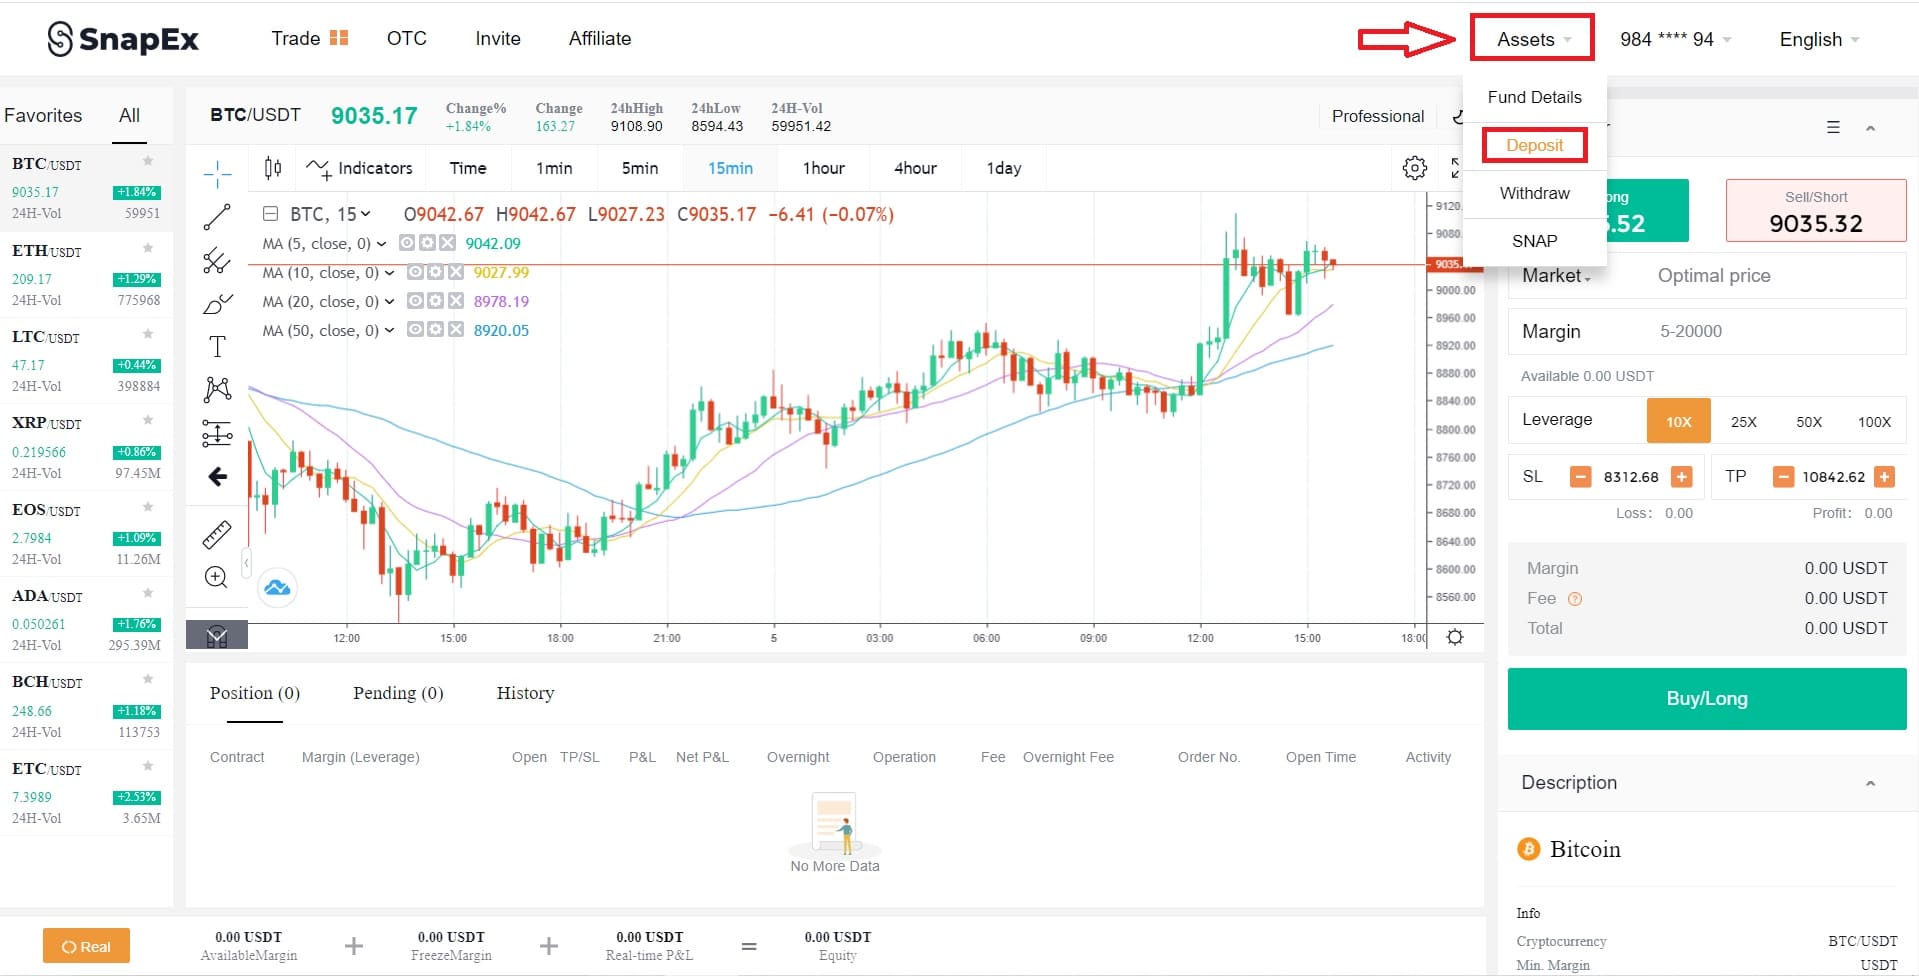Collapse the order panel with chevron
This screenshot has height=976, width=1919.
tap(1870, 128)
